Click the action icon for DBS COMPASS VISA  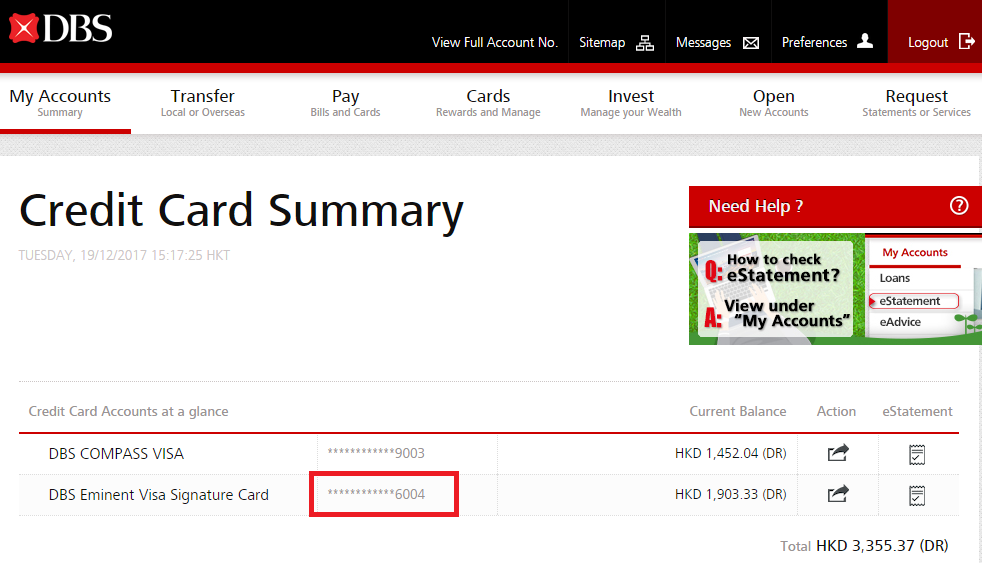[x=837, y=454]
